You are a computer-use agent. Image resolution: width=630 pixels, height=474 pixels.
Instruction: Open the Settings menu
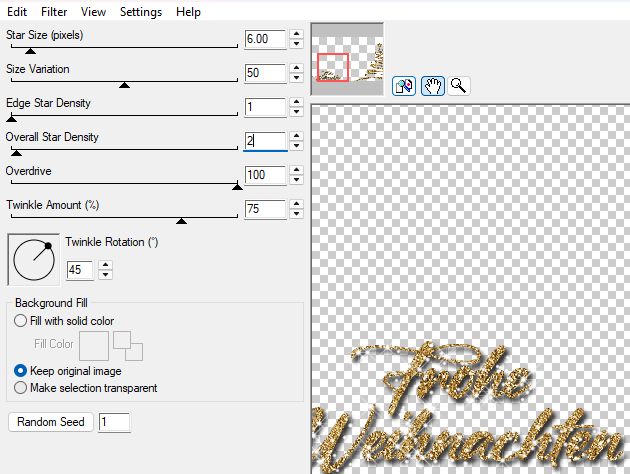coord(141,12)
